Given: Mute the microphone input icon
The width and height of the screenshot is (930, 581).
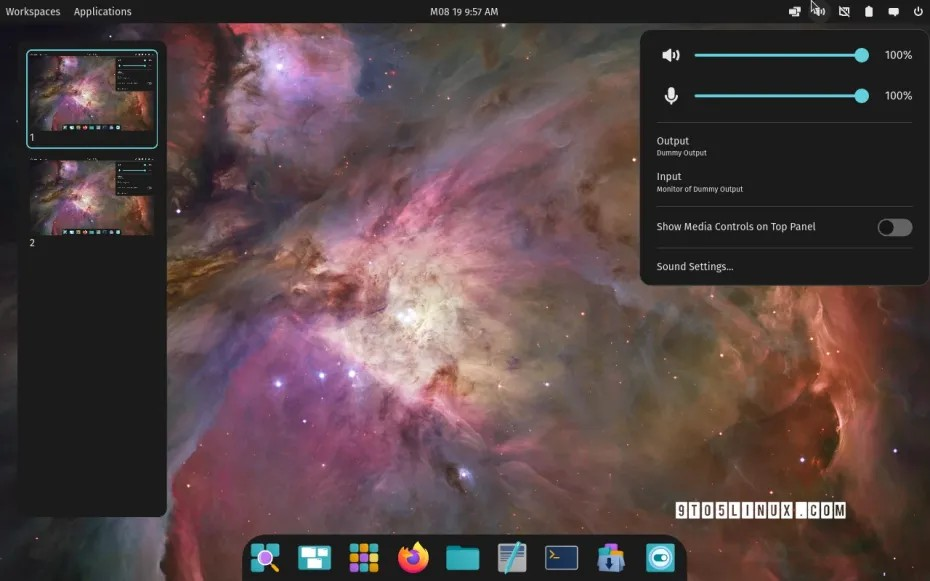Looking at the screenshot, I should [x=670, y=95].
